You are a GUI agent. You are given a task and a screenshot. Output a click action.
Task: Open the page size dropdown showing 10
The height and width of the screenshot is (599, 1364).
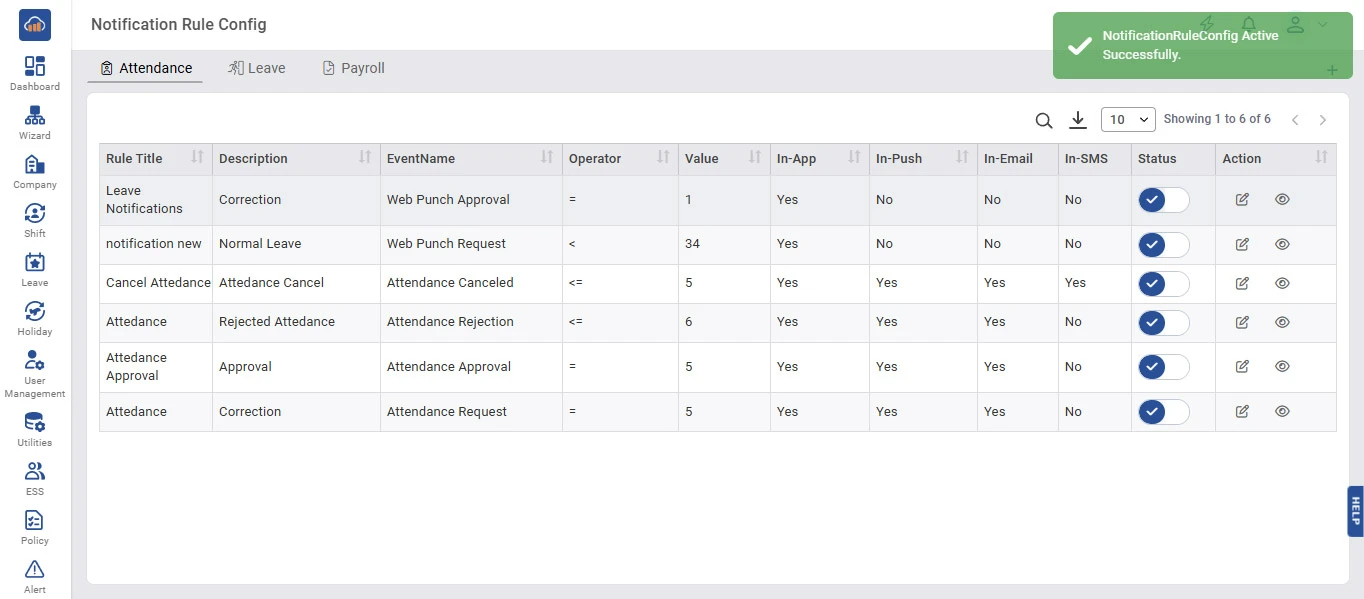pyautogui.click(x=1128, y=120)
